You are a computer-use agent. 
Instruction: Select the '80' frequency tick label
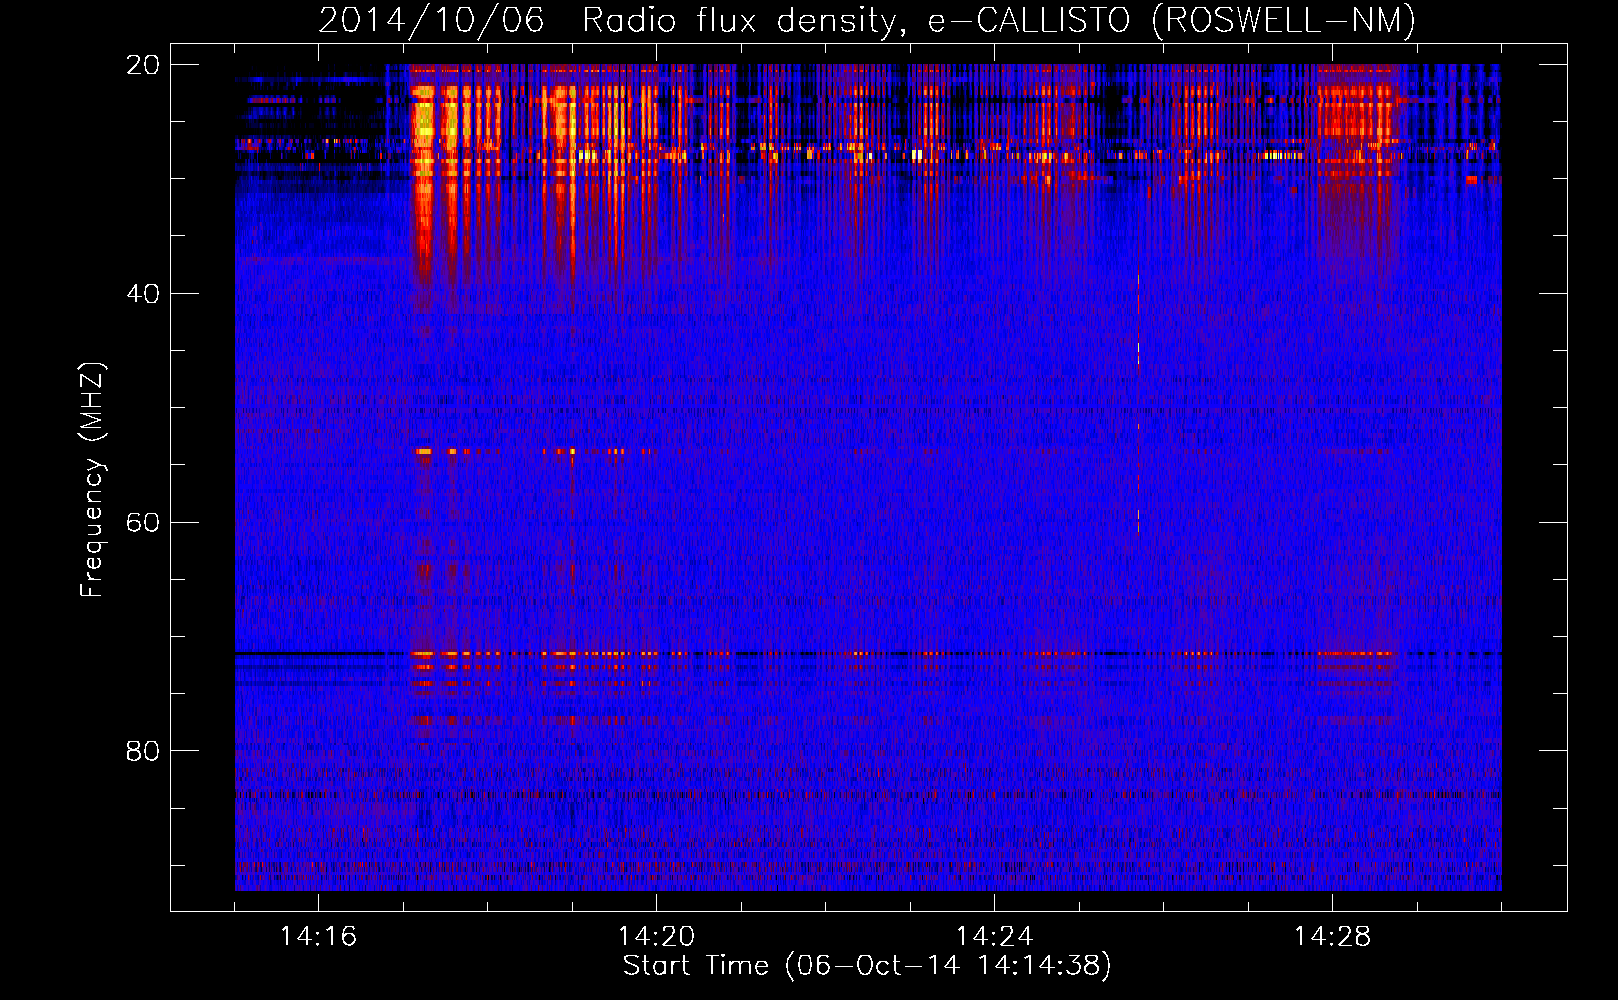(x=143, y=751)
